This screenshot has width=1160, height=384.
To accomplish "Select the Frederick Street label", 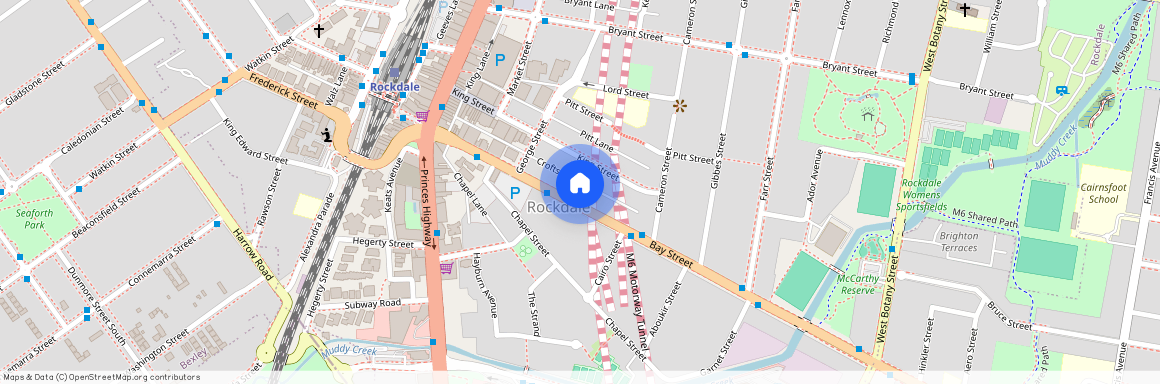I will click(x=283, y=91).
